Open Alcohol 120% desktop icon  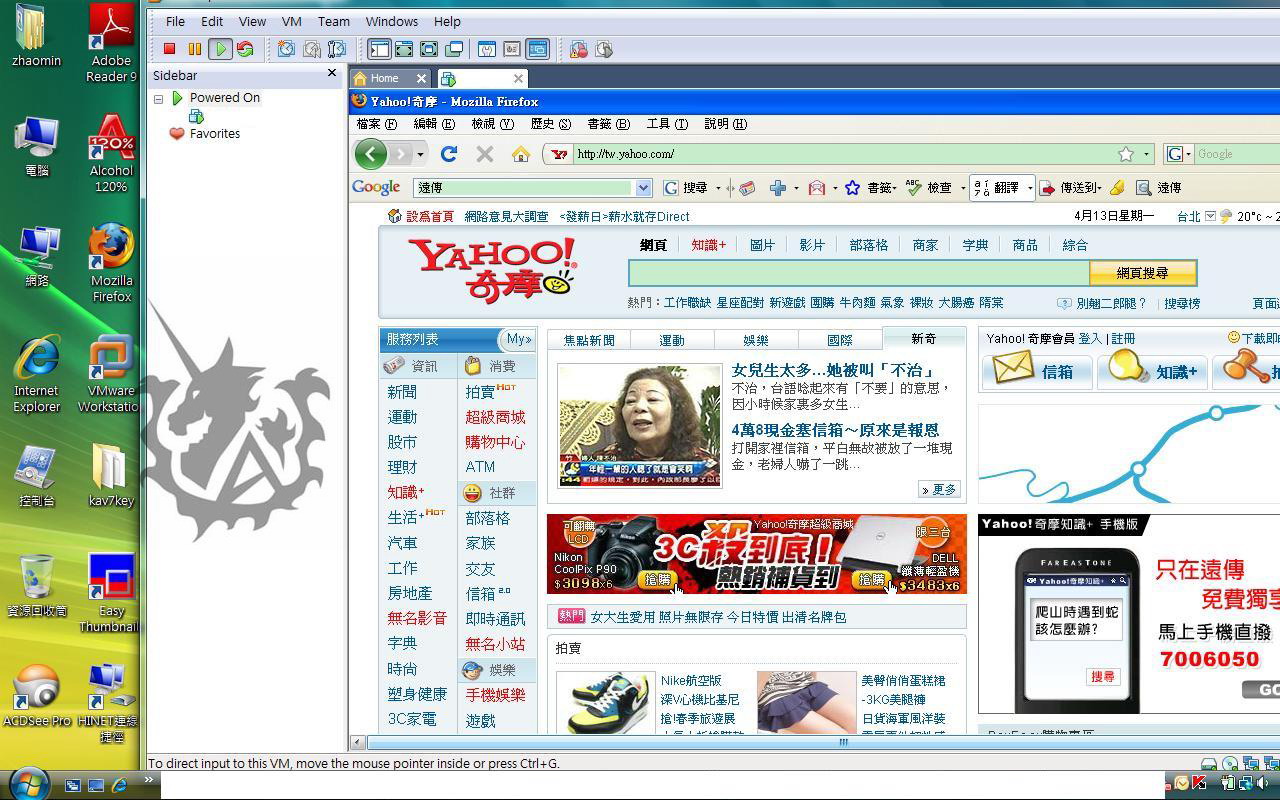pyautogui.click(x=111, y=152)
